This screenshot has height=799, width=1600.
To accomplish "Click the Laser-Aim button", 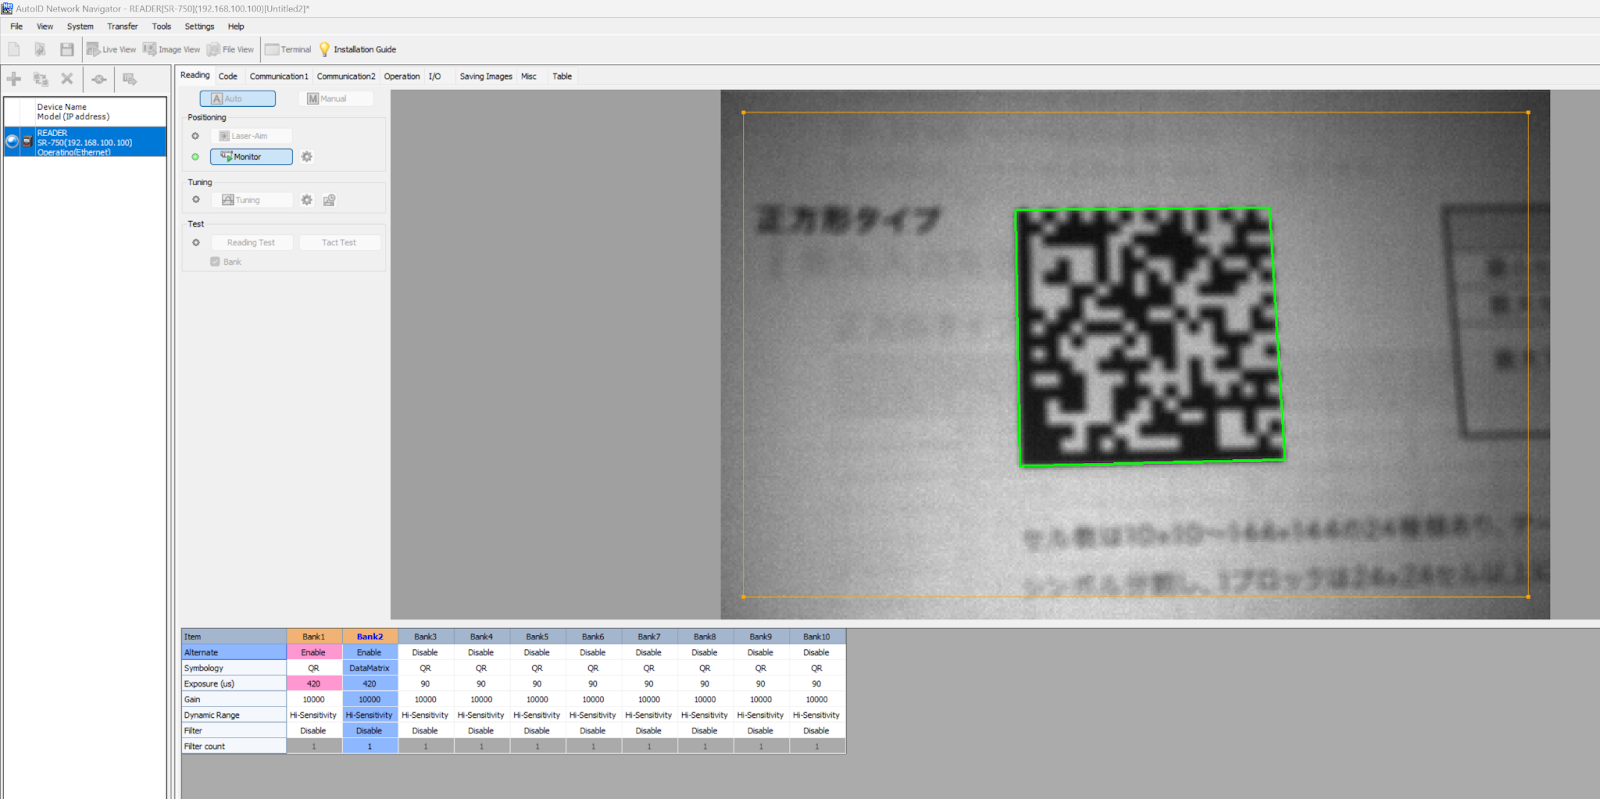I will coord(251,136).
